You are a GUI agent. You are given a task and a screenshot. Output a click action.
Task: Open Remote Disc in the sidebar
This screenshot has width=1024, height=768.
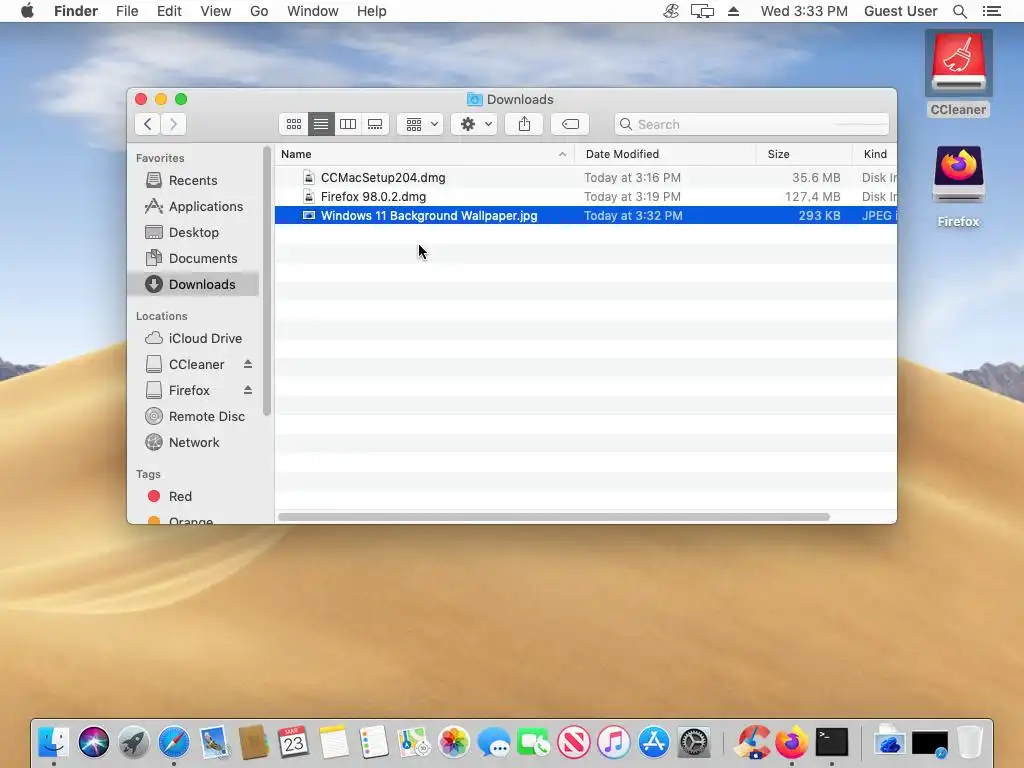[x=193, y=417]
